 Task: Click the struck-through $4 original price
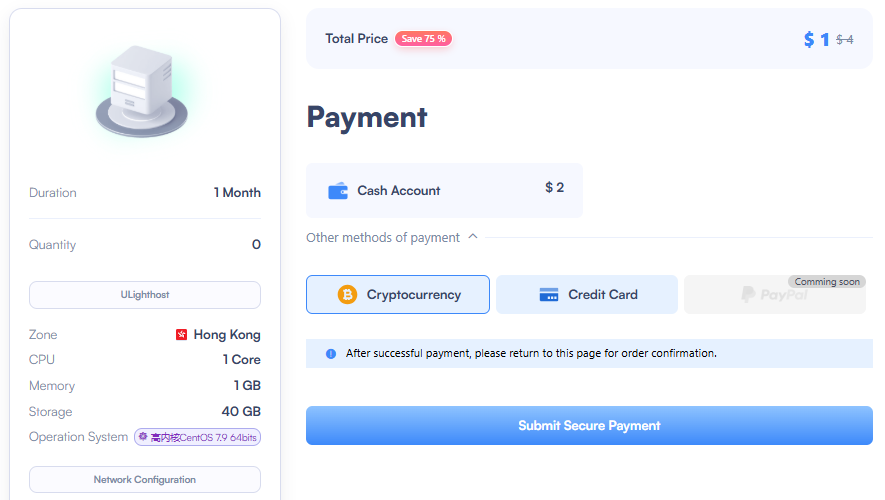pos(845,40)
